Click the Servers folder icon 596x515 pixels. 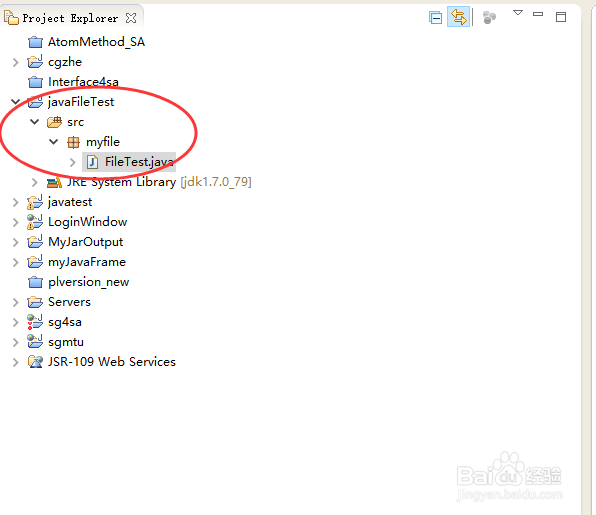tap(35, 302)
